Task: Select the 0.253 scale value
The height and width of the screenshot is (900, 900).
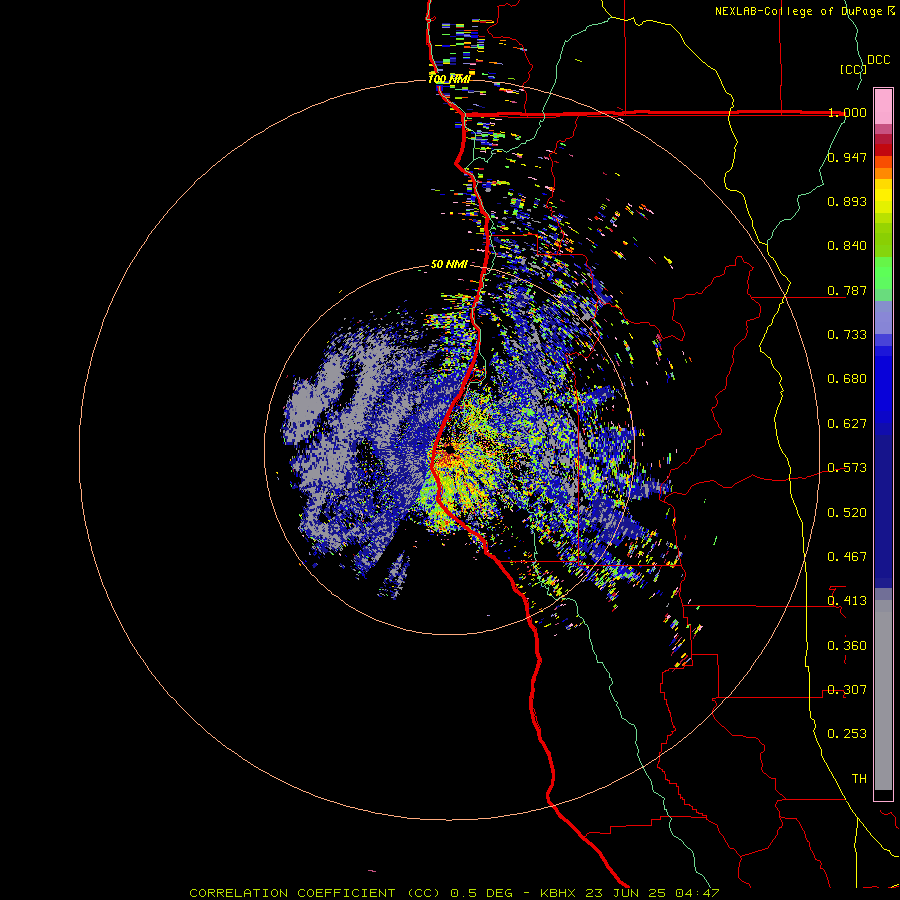Action: (x=847, y=734)
